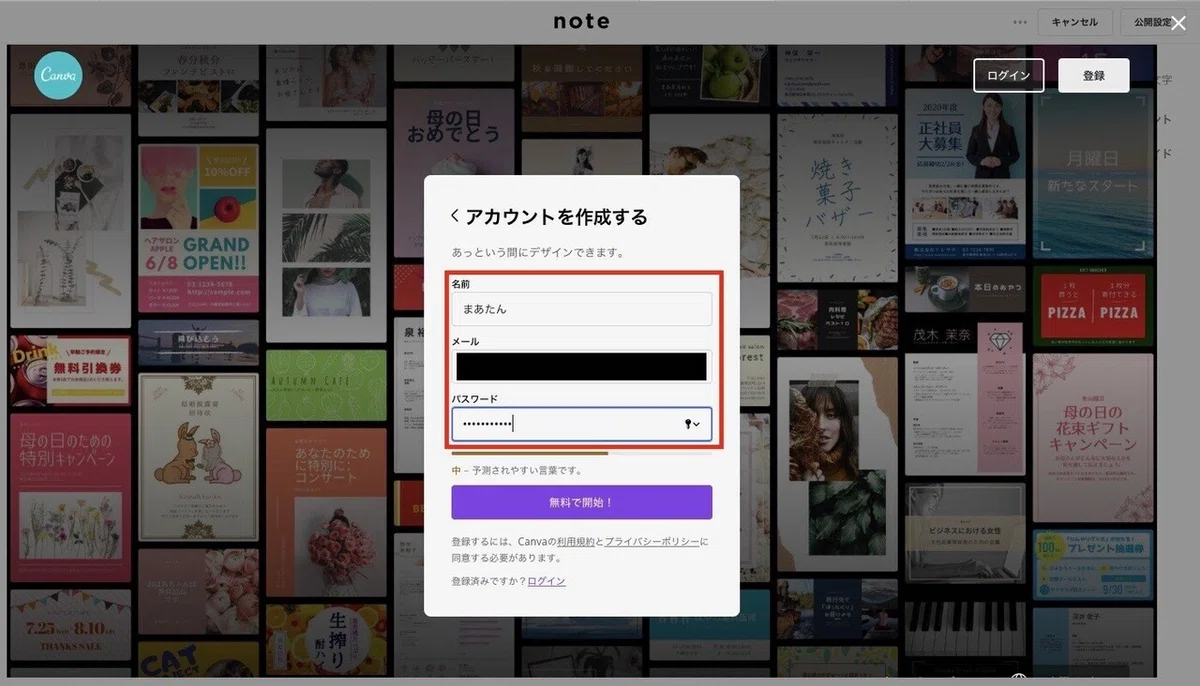
Task: Click the メール input field
Action: pos(581,366)
